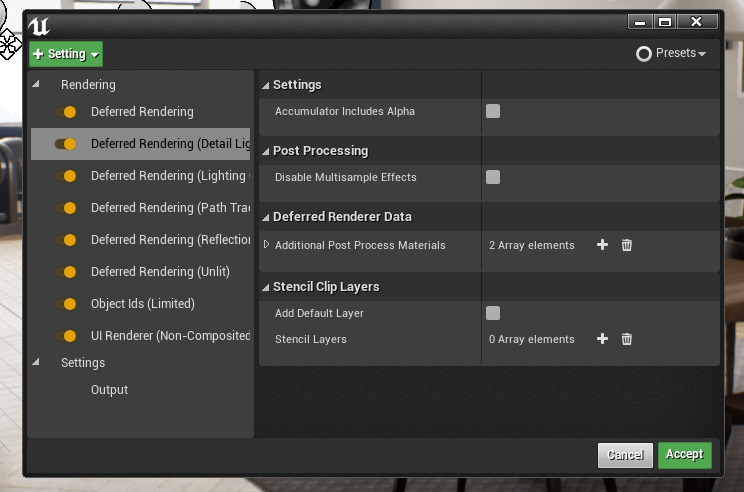This screenshot has width=744, height=492.
Task: Toggle the Deferred Rendering (Path Tracer) switch
Action: [x=66, y=208]
